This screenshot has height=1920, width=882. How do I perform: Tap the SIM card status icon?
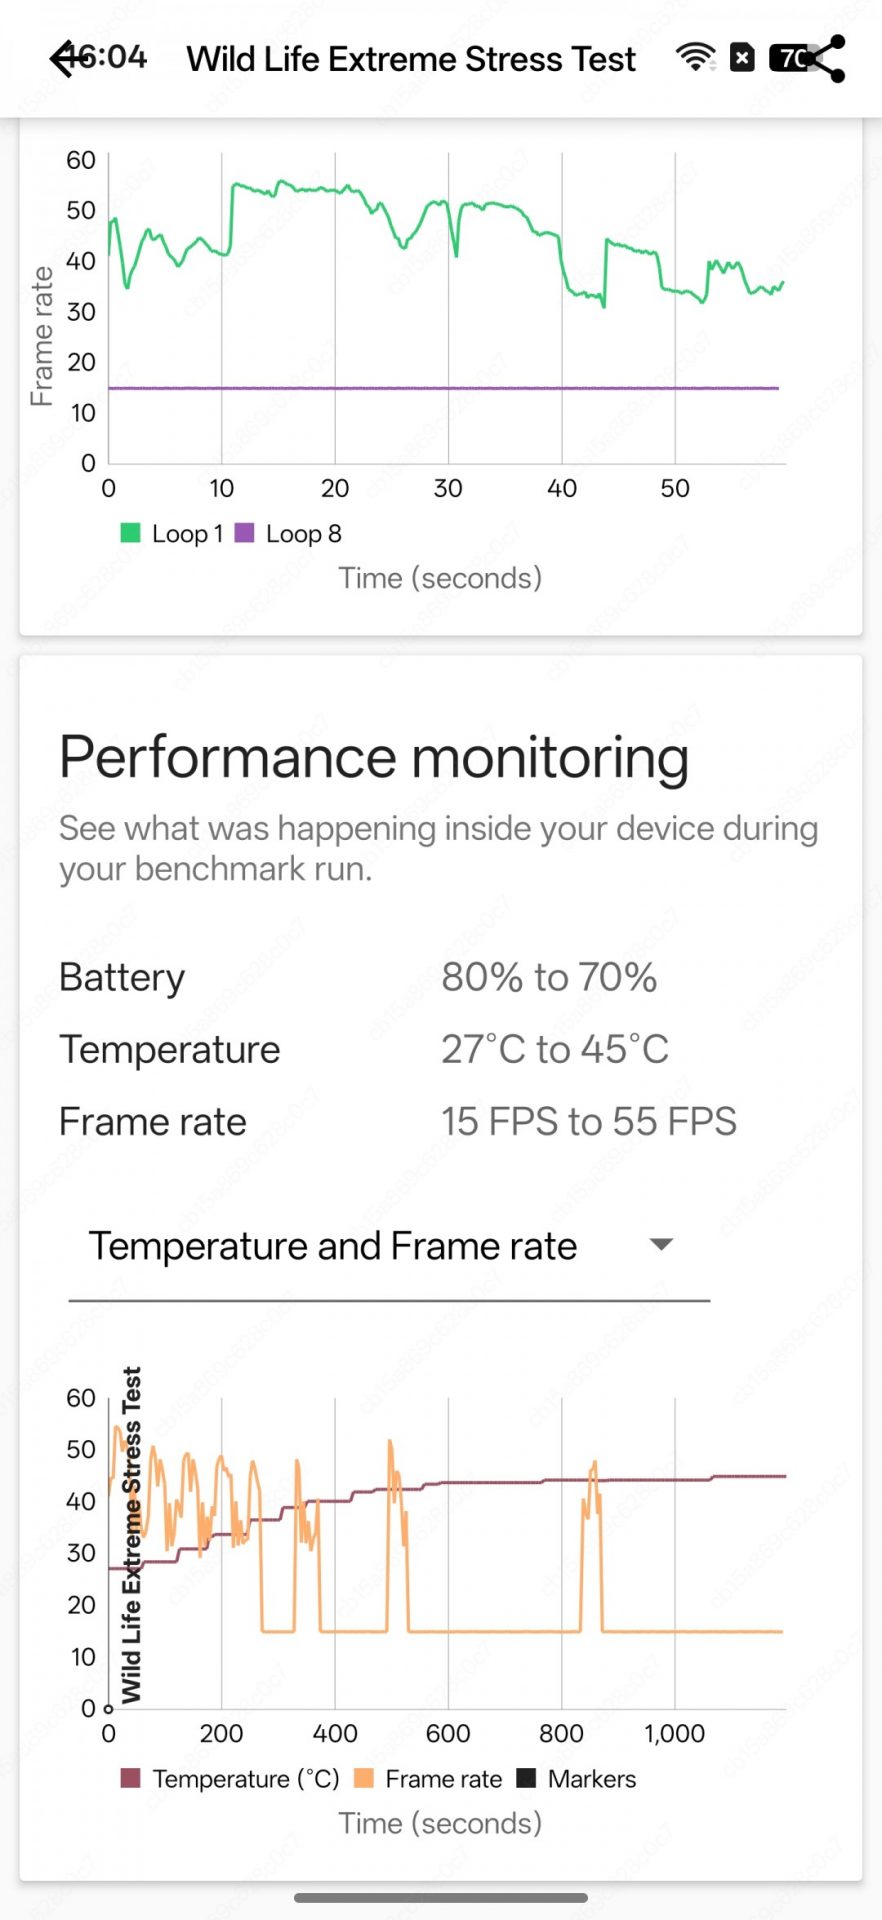(x=742, y=58)
